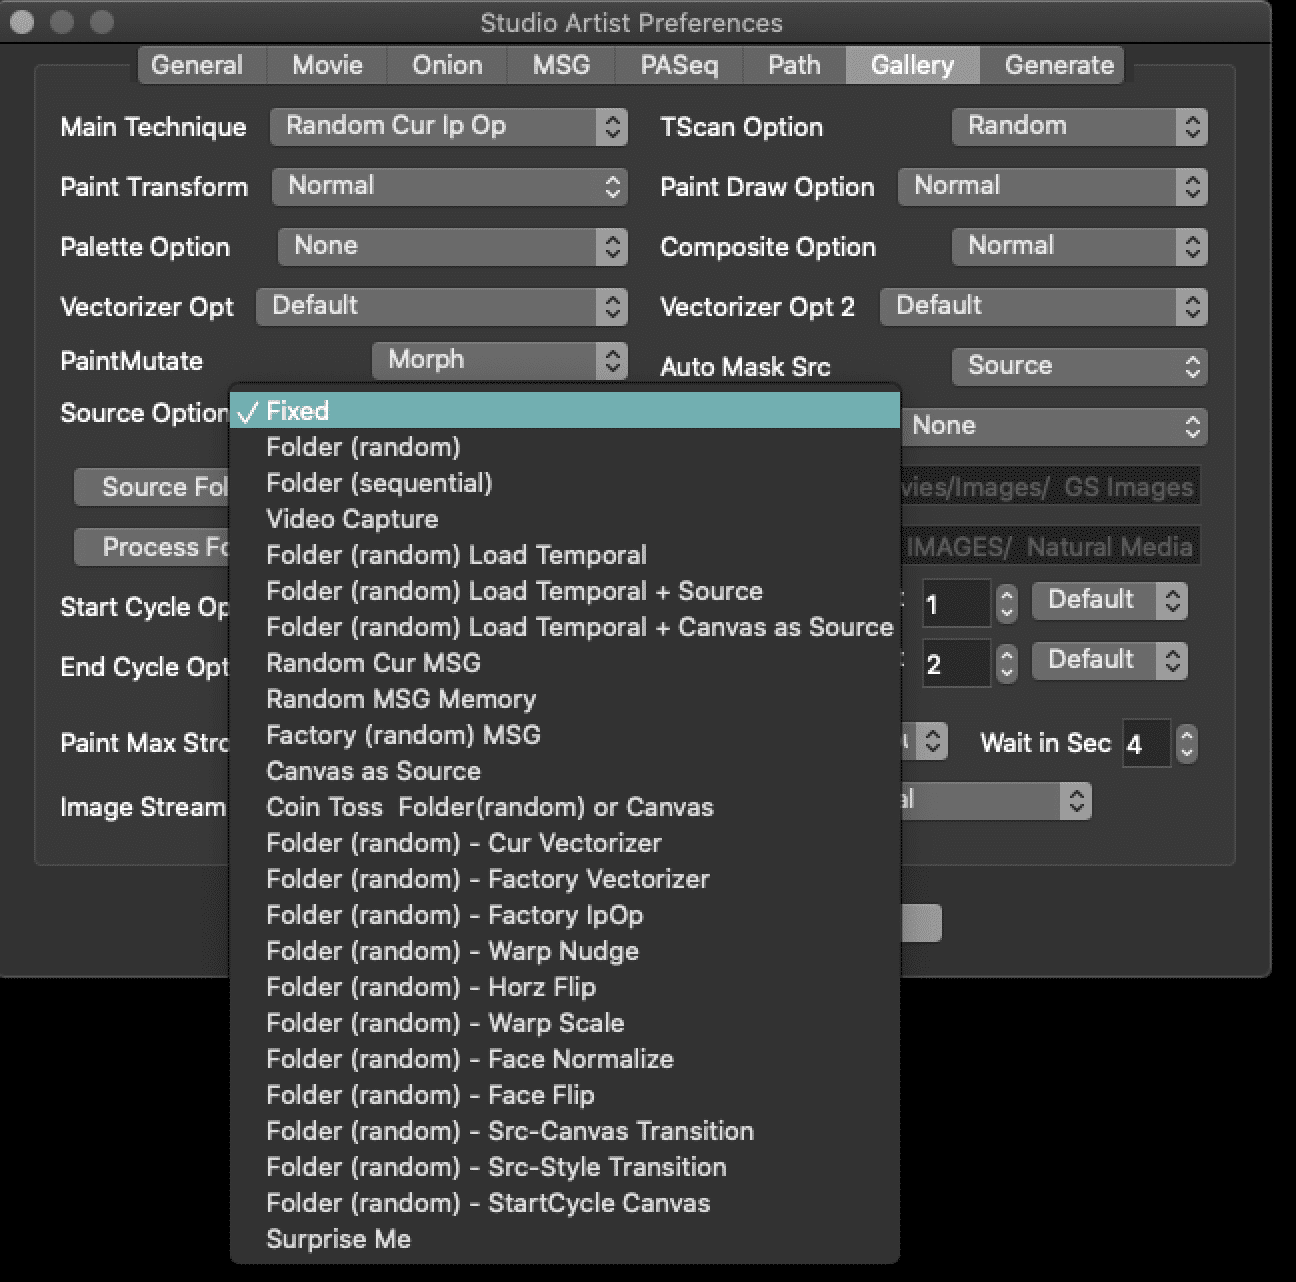Choose Video Capture from the list
The width and height of the screenshot is (1296, 1282).
pos(565,519)
